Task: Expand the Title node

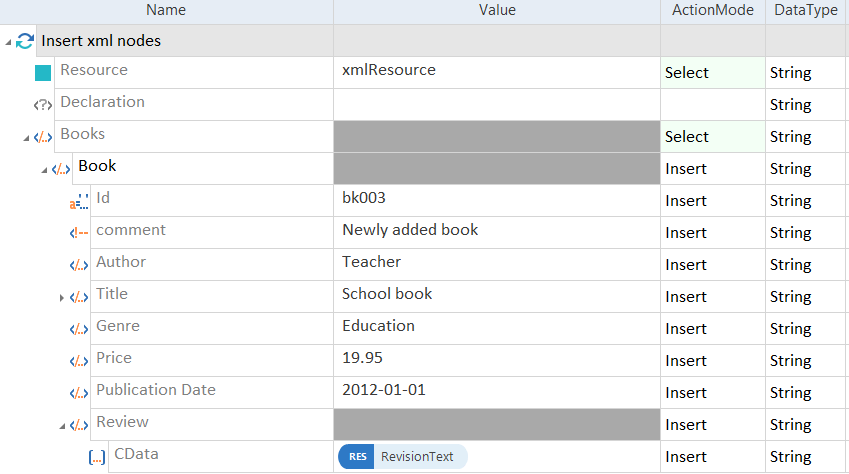Action: pos(62,297)
